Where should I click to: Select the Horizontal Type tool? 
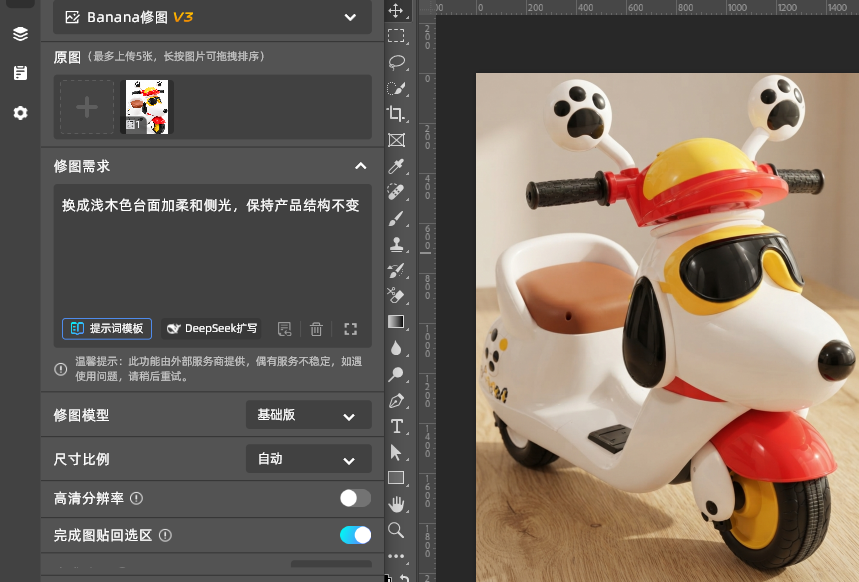pos(397,426)
